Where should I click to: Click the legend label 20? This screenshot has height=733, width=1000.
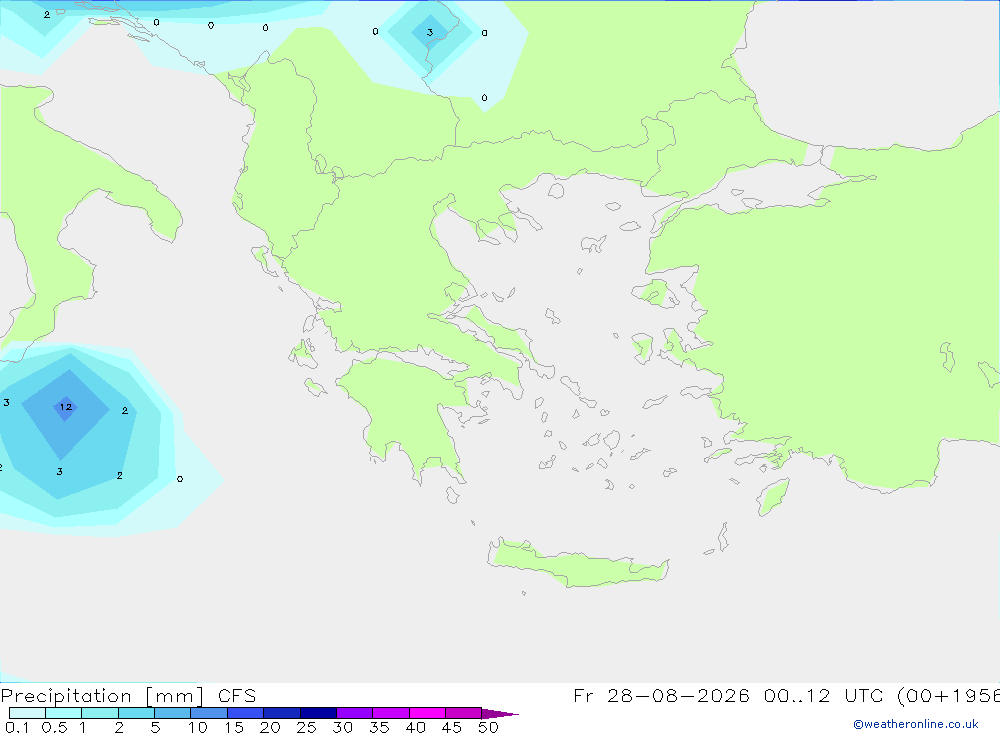pos(270,727)
